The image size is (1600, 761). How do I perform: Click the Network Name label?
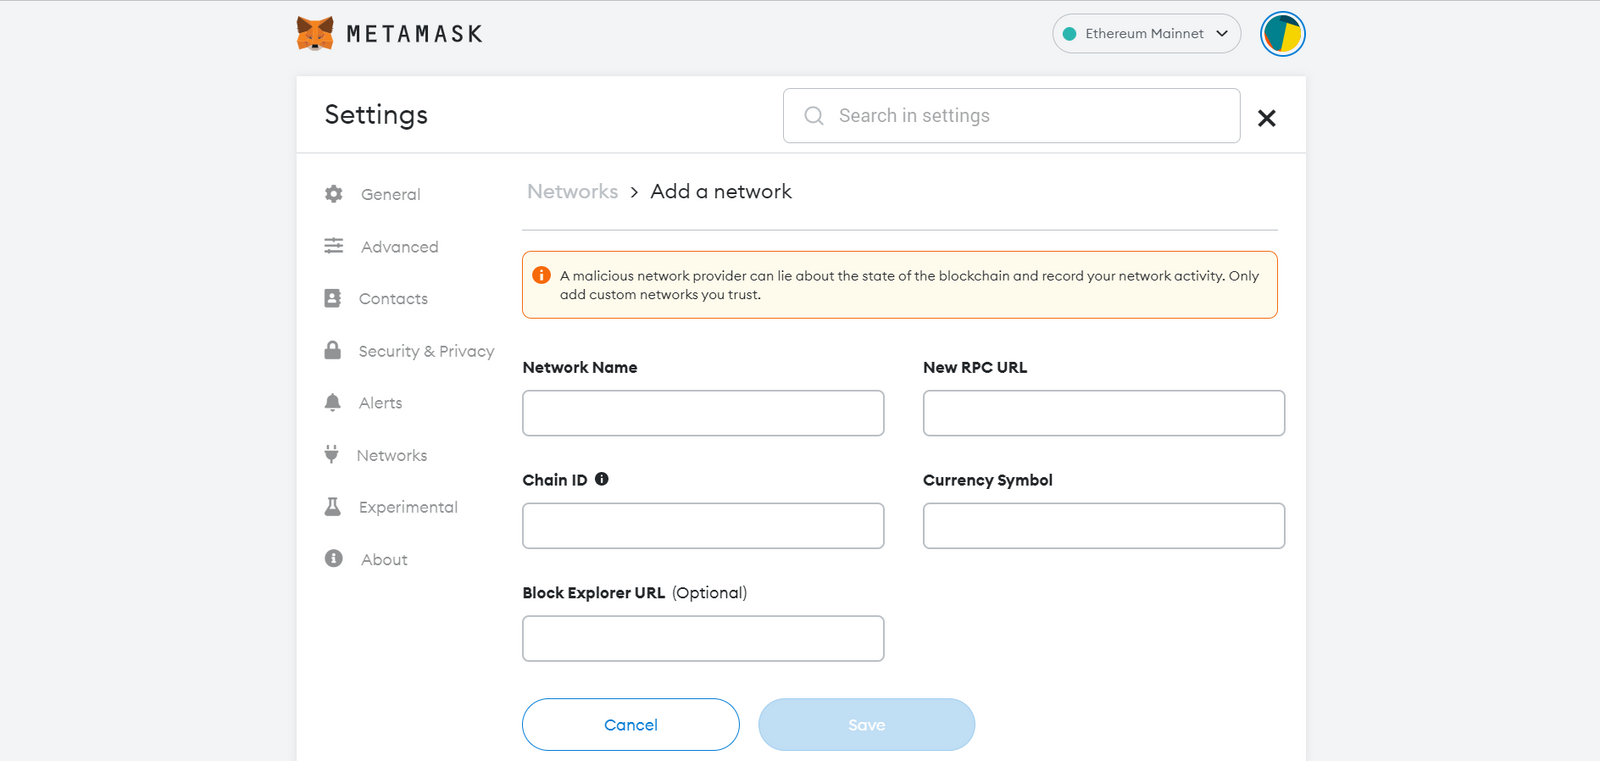pos(580,367)
